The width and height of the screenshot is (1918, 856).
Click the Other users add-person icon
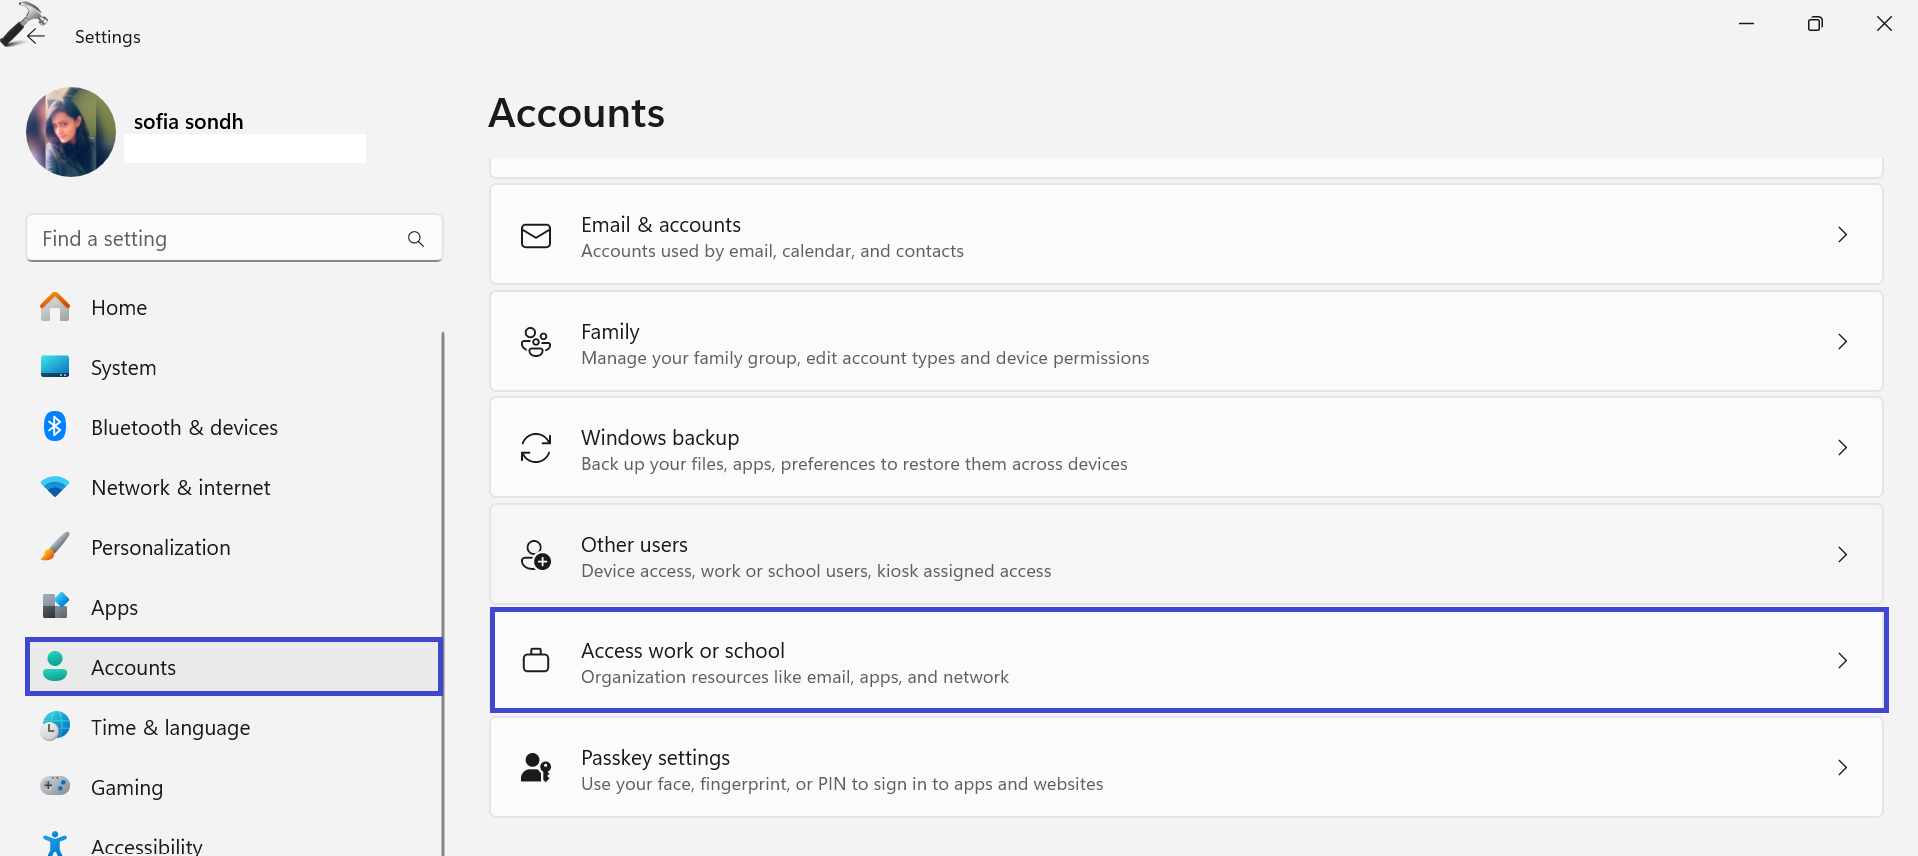[x=536, y=555]
